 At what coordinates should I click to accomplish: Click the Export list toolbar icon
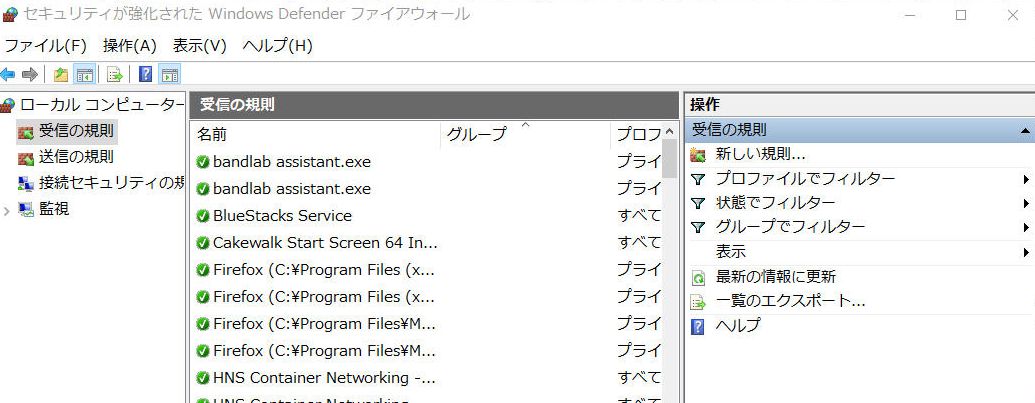(115, 74)
